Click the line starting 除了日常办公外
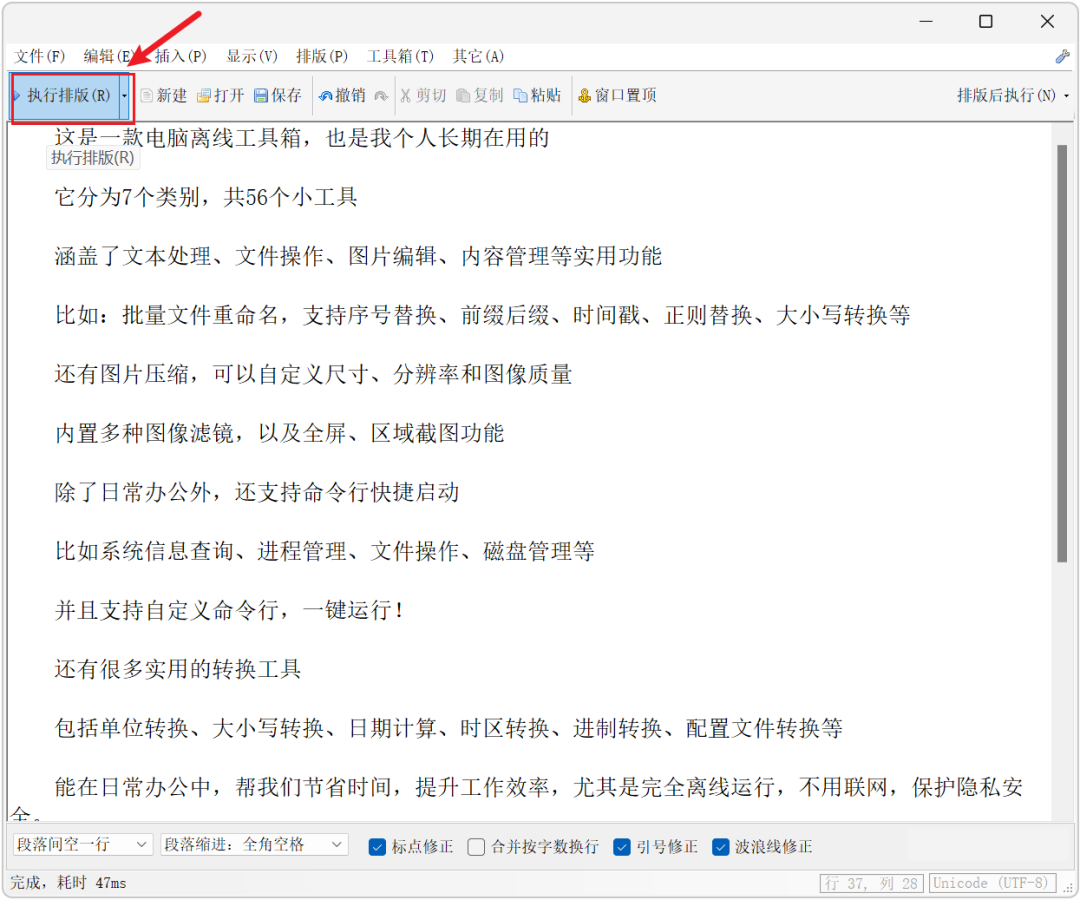The width and height of the screenshot is (1080, 900). (257, 493)
